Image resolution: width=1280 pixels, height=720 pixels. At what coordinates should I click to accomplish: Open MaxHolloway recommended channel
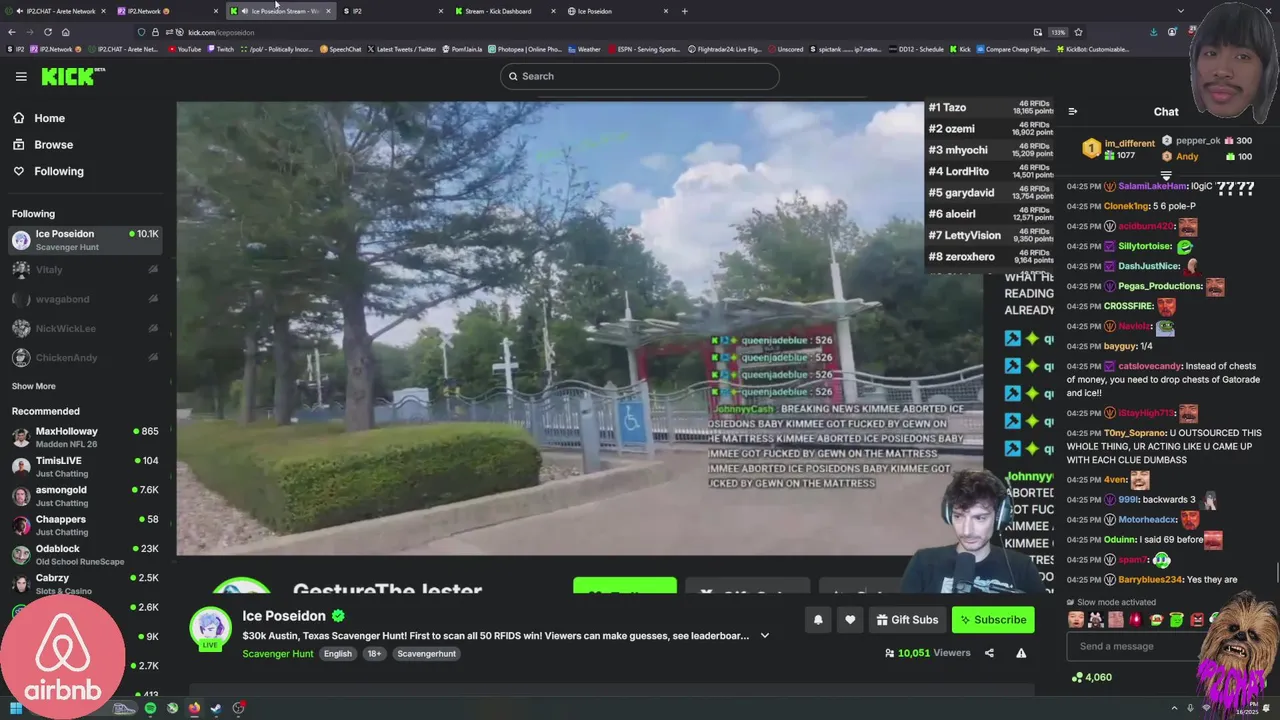click(85, 437)
